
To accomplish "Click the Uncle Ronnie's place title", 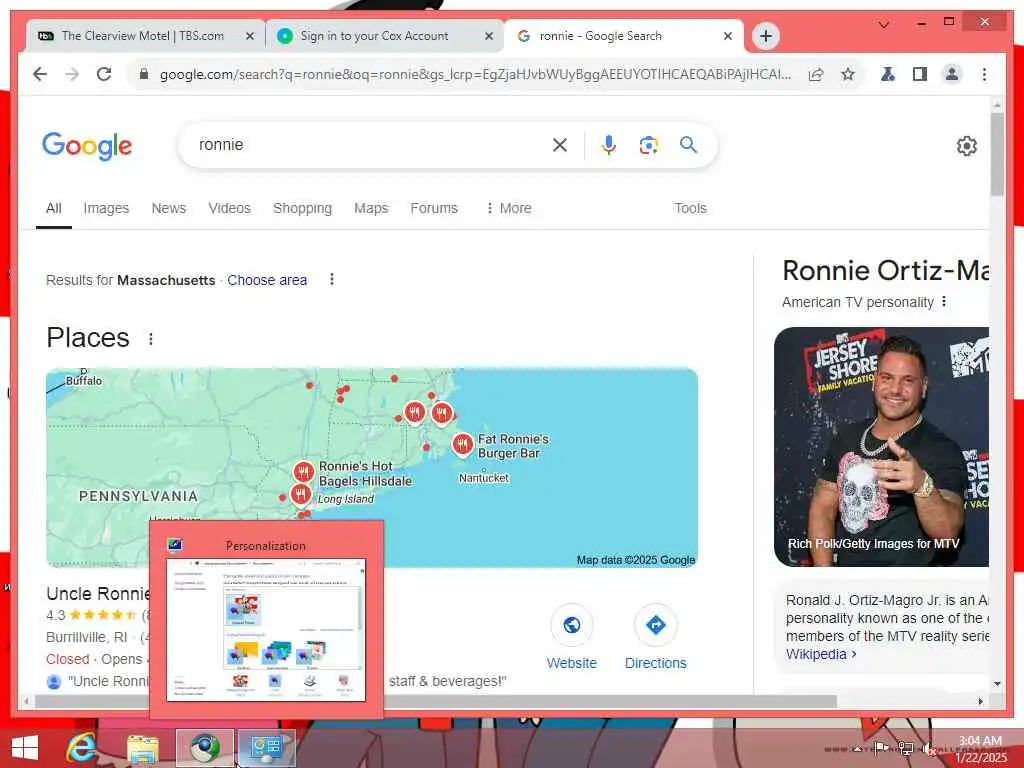I will 98,594.
